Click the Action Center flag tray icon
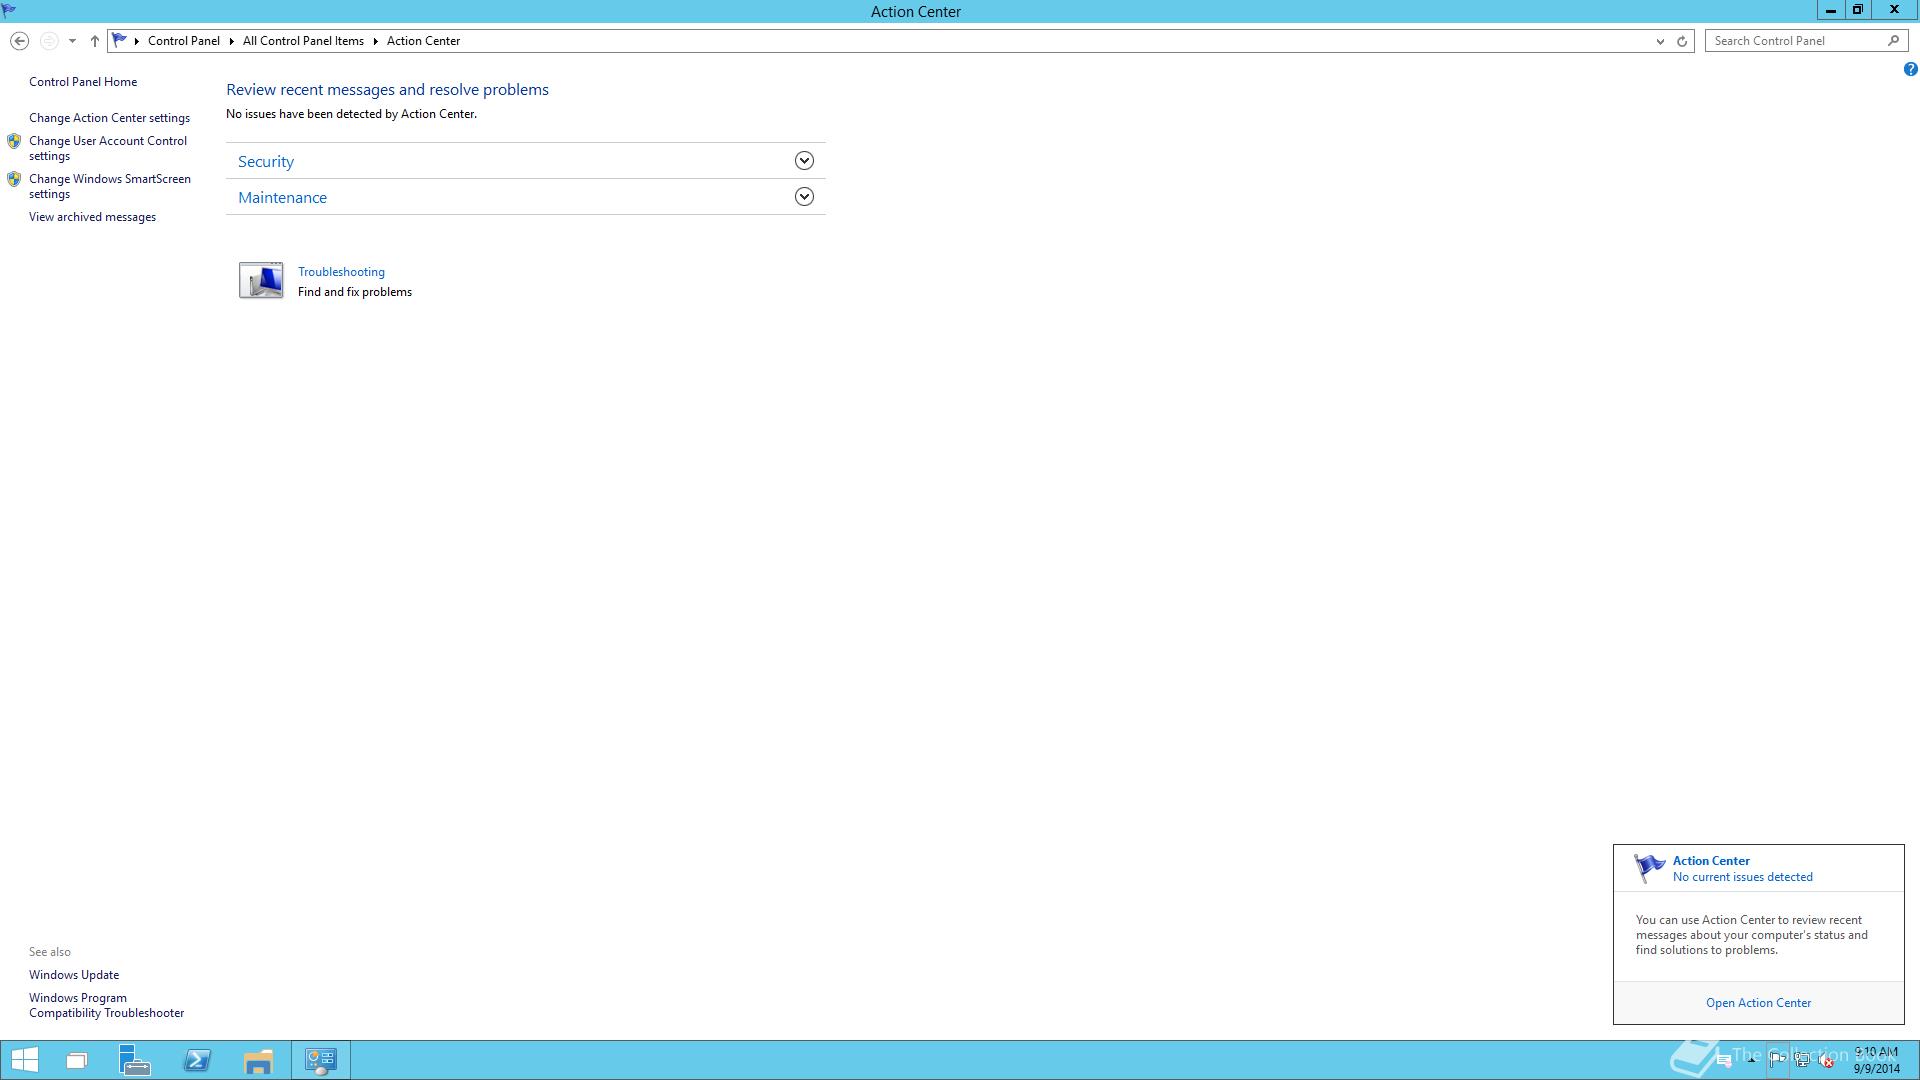Viewport: 1920px width, 1080px height. (x=1777, y=1061)
